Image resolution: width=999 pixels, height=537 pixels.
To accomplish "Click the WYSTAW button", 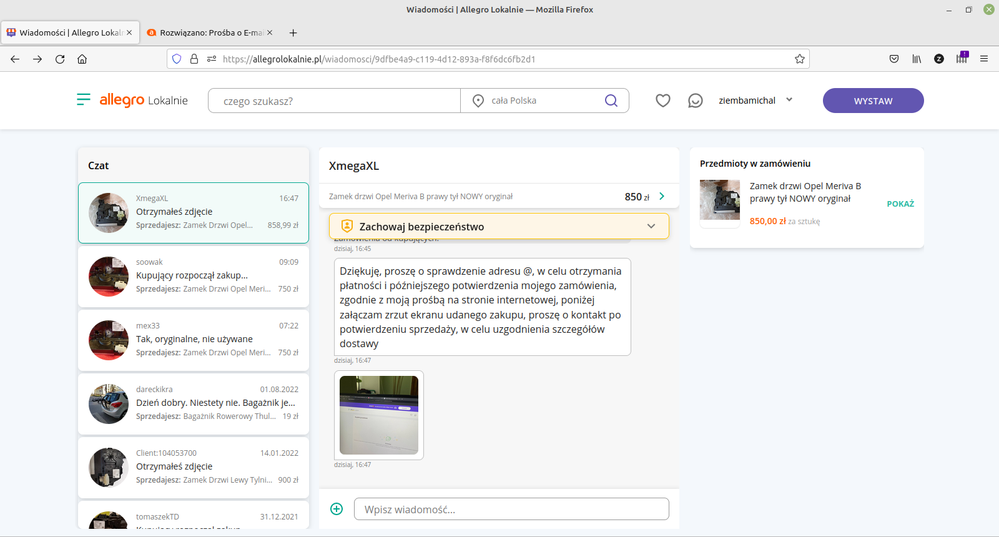I will (873, 101).
